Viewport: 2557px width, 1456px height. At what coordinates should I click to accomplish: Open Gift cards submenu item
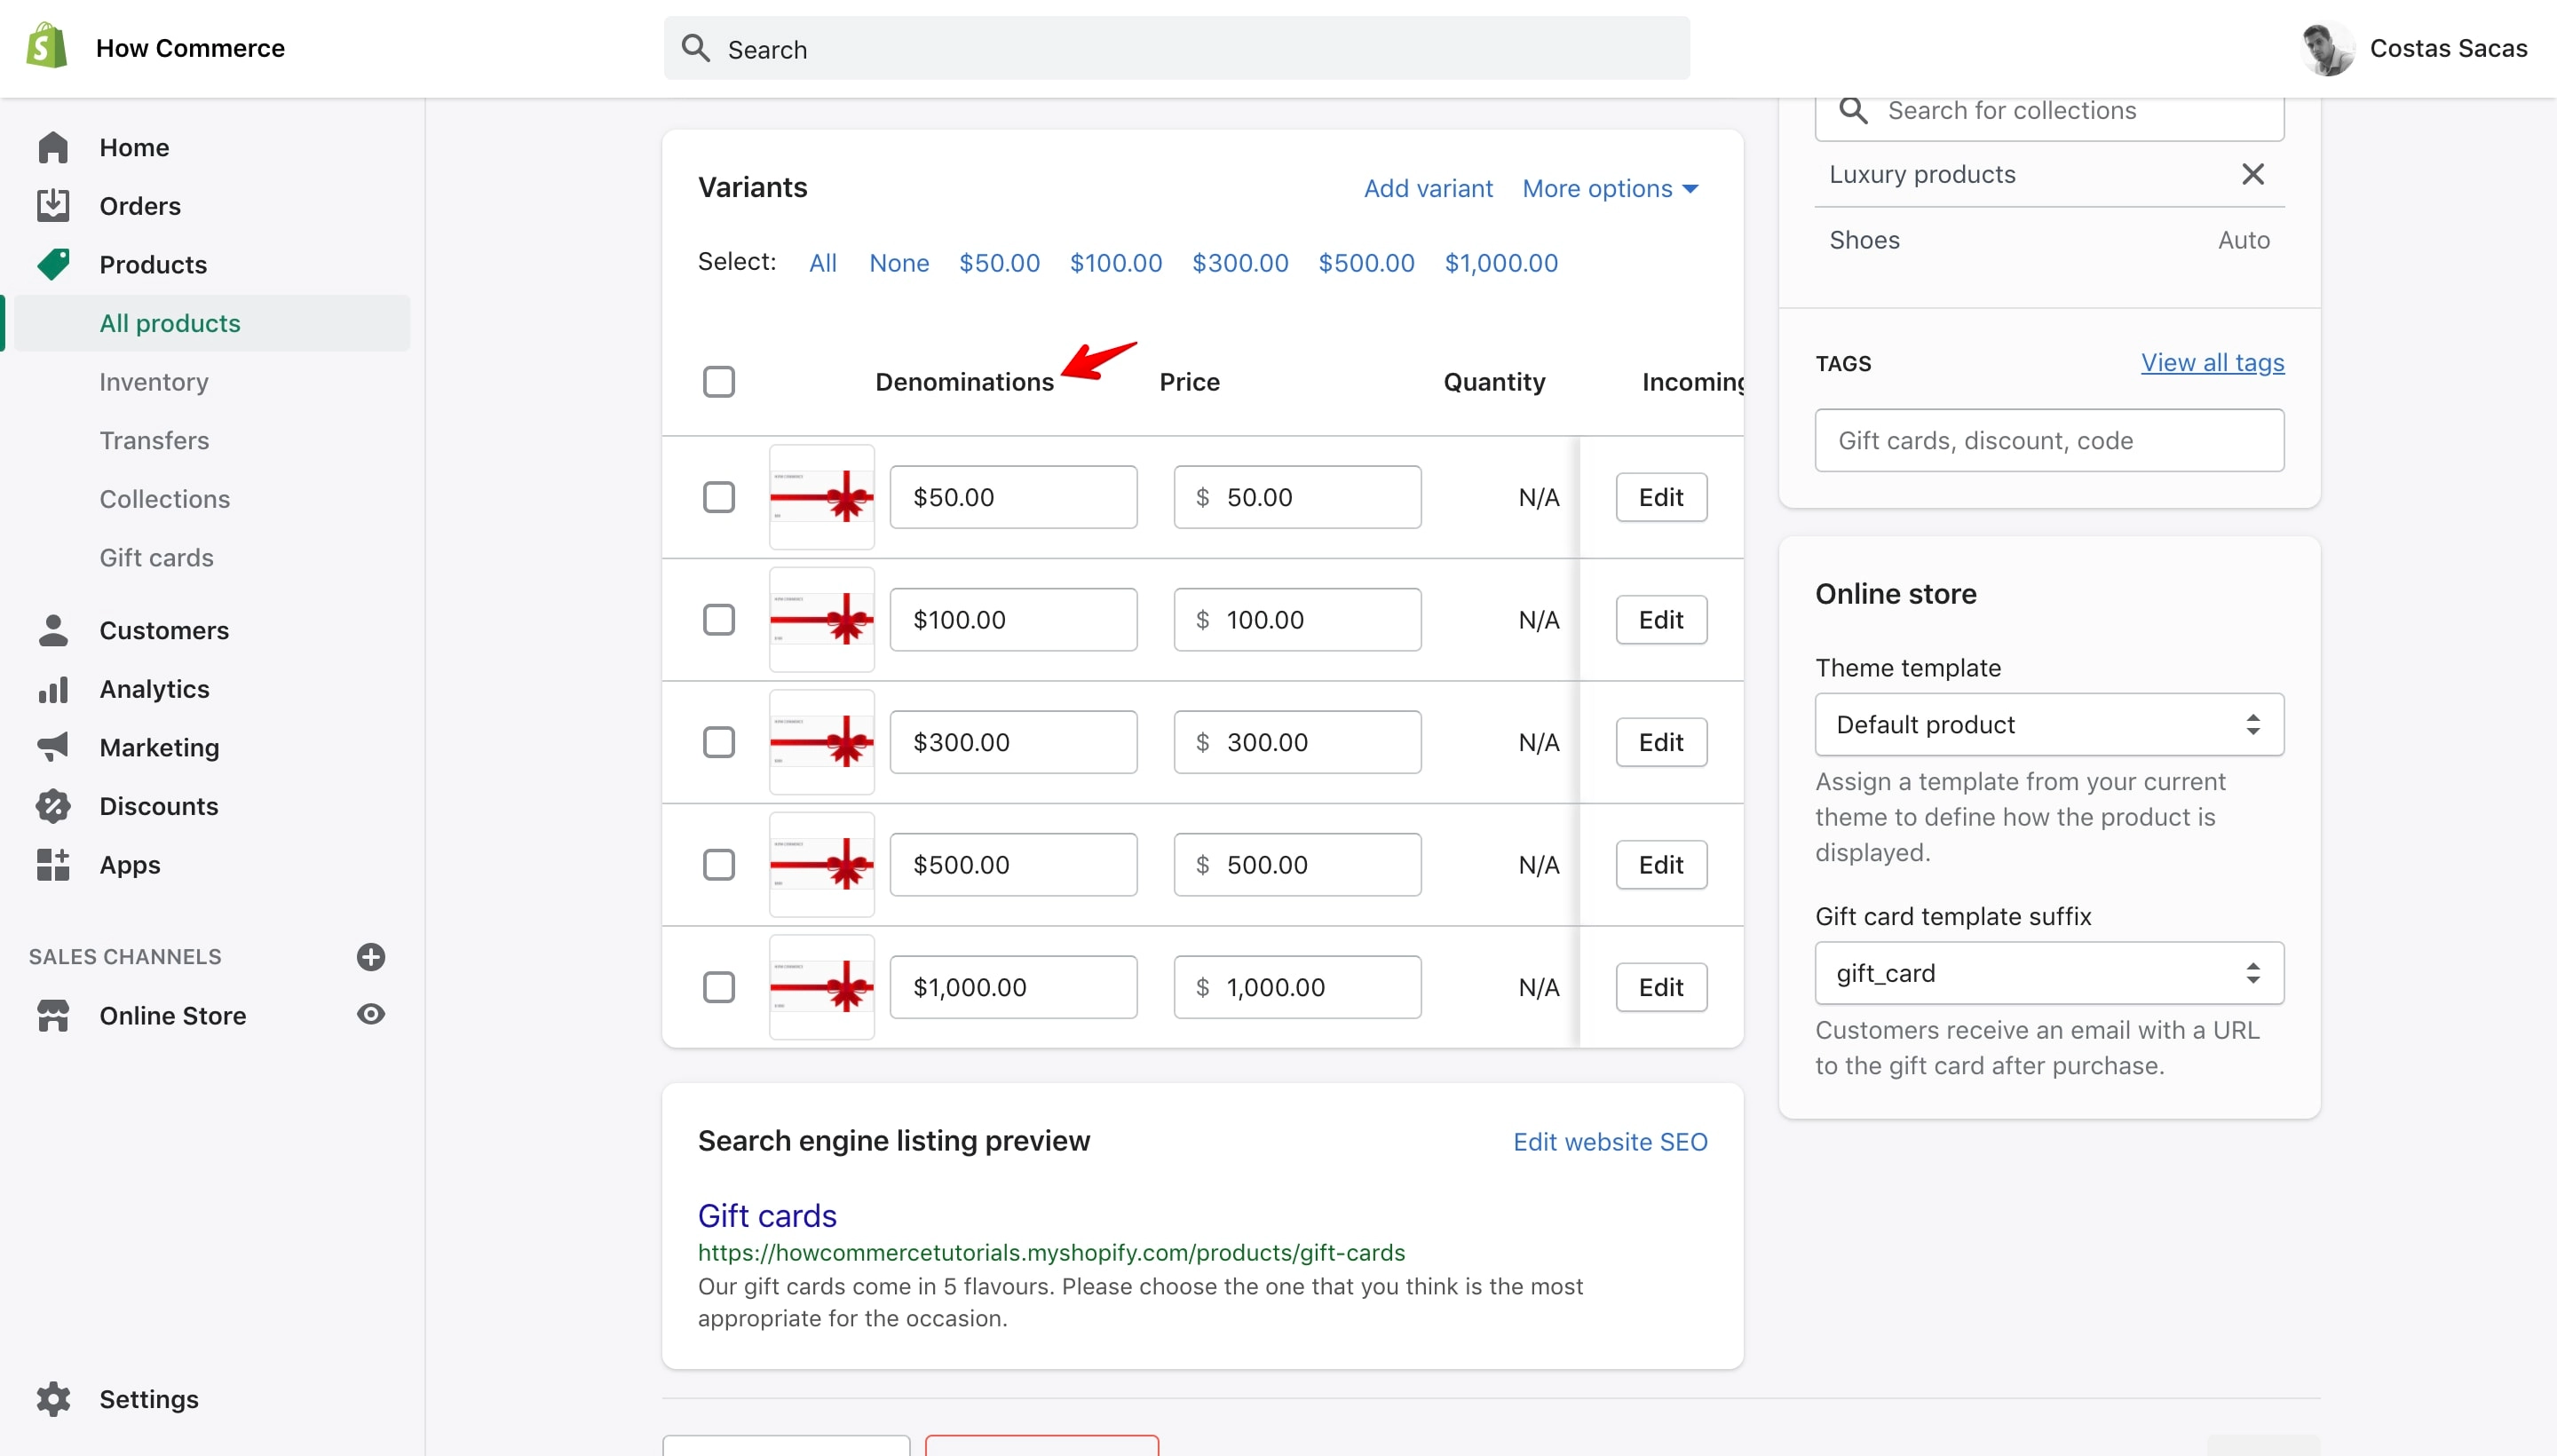point(157,557)
